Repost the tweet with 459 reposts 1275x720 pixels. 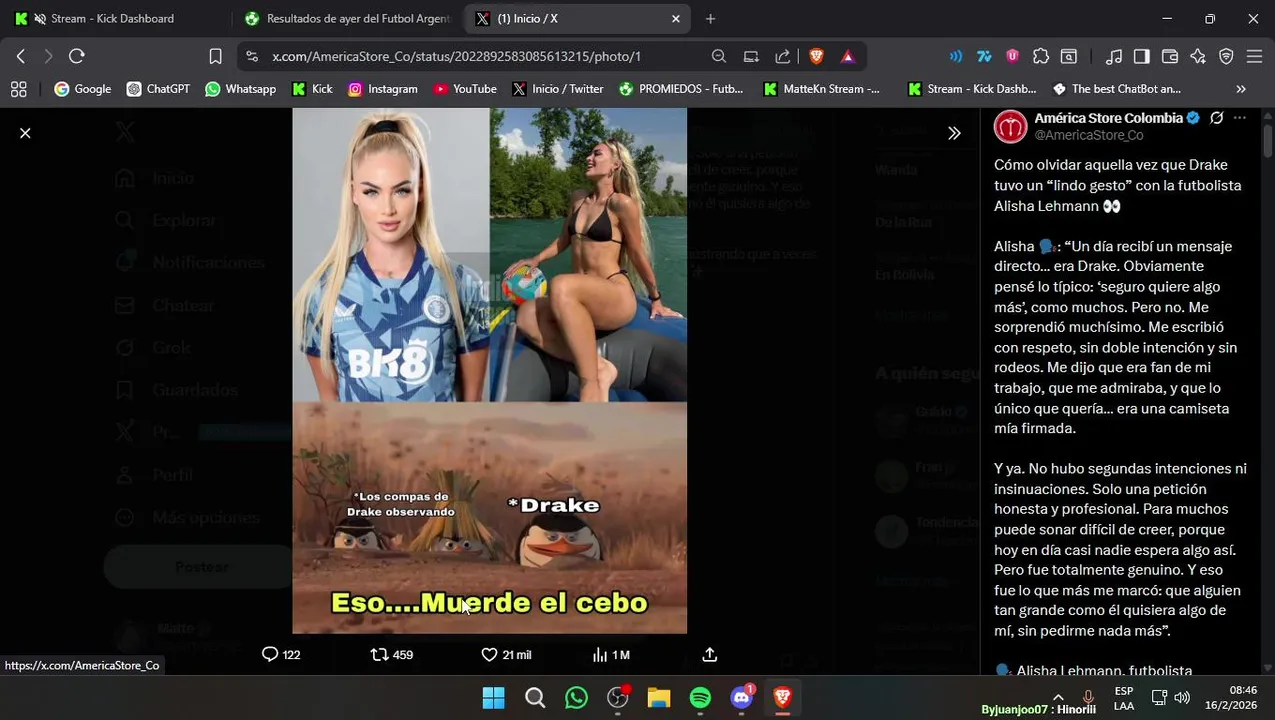(392, 654)
